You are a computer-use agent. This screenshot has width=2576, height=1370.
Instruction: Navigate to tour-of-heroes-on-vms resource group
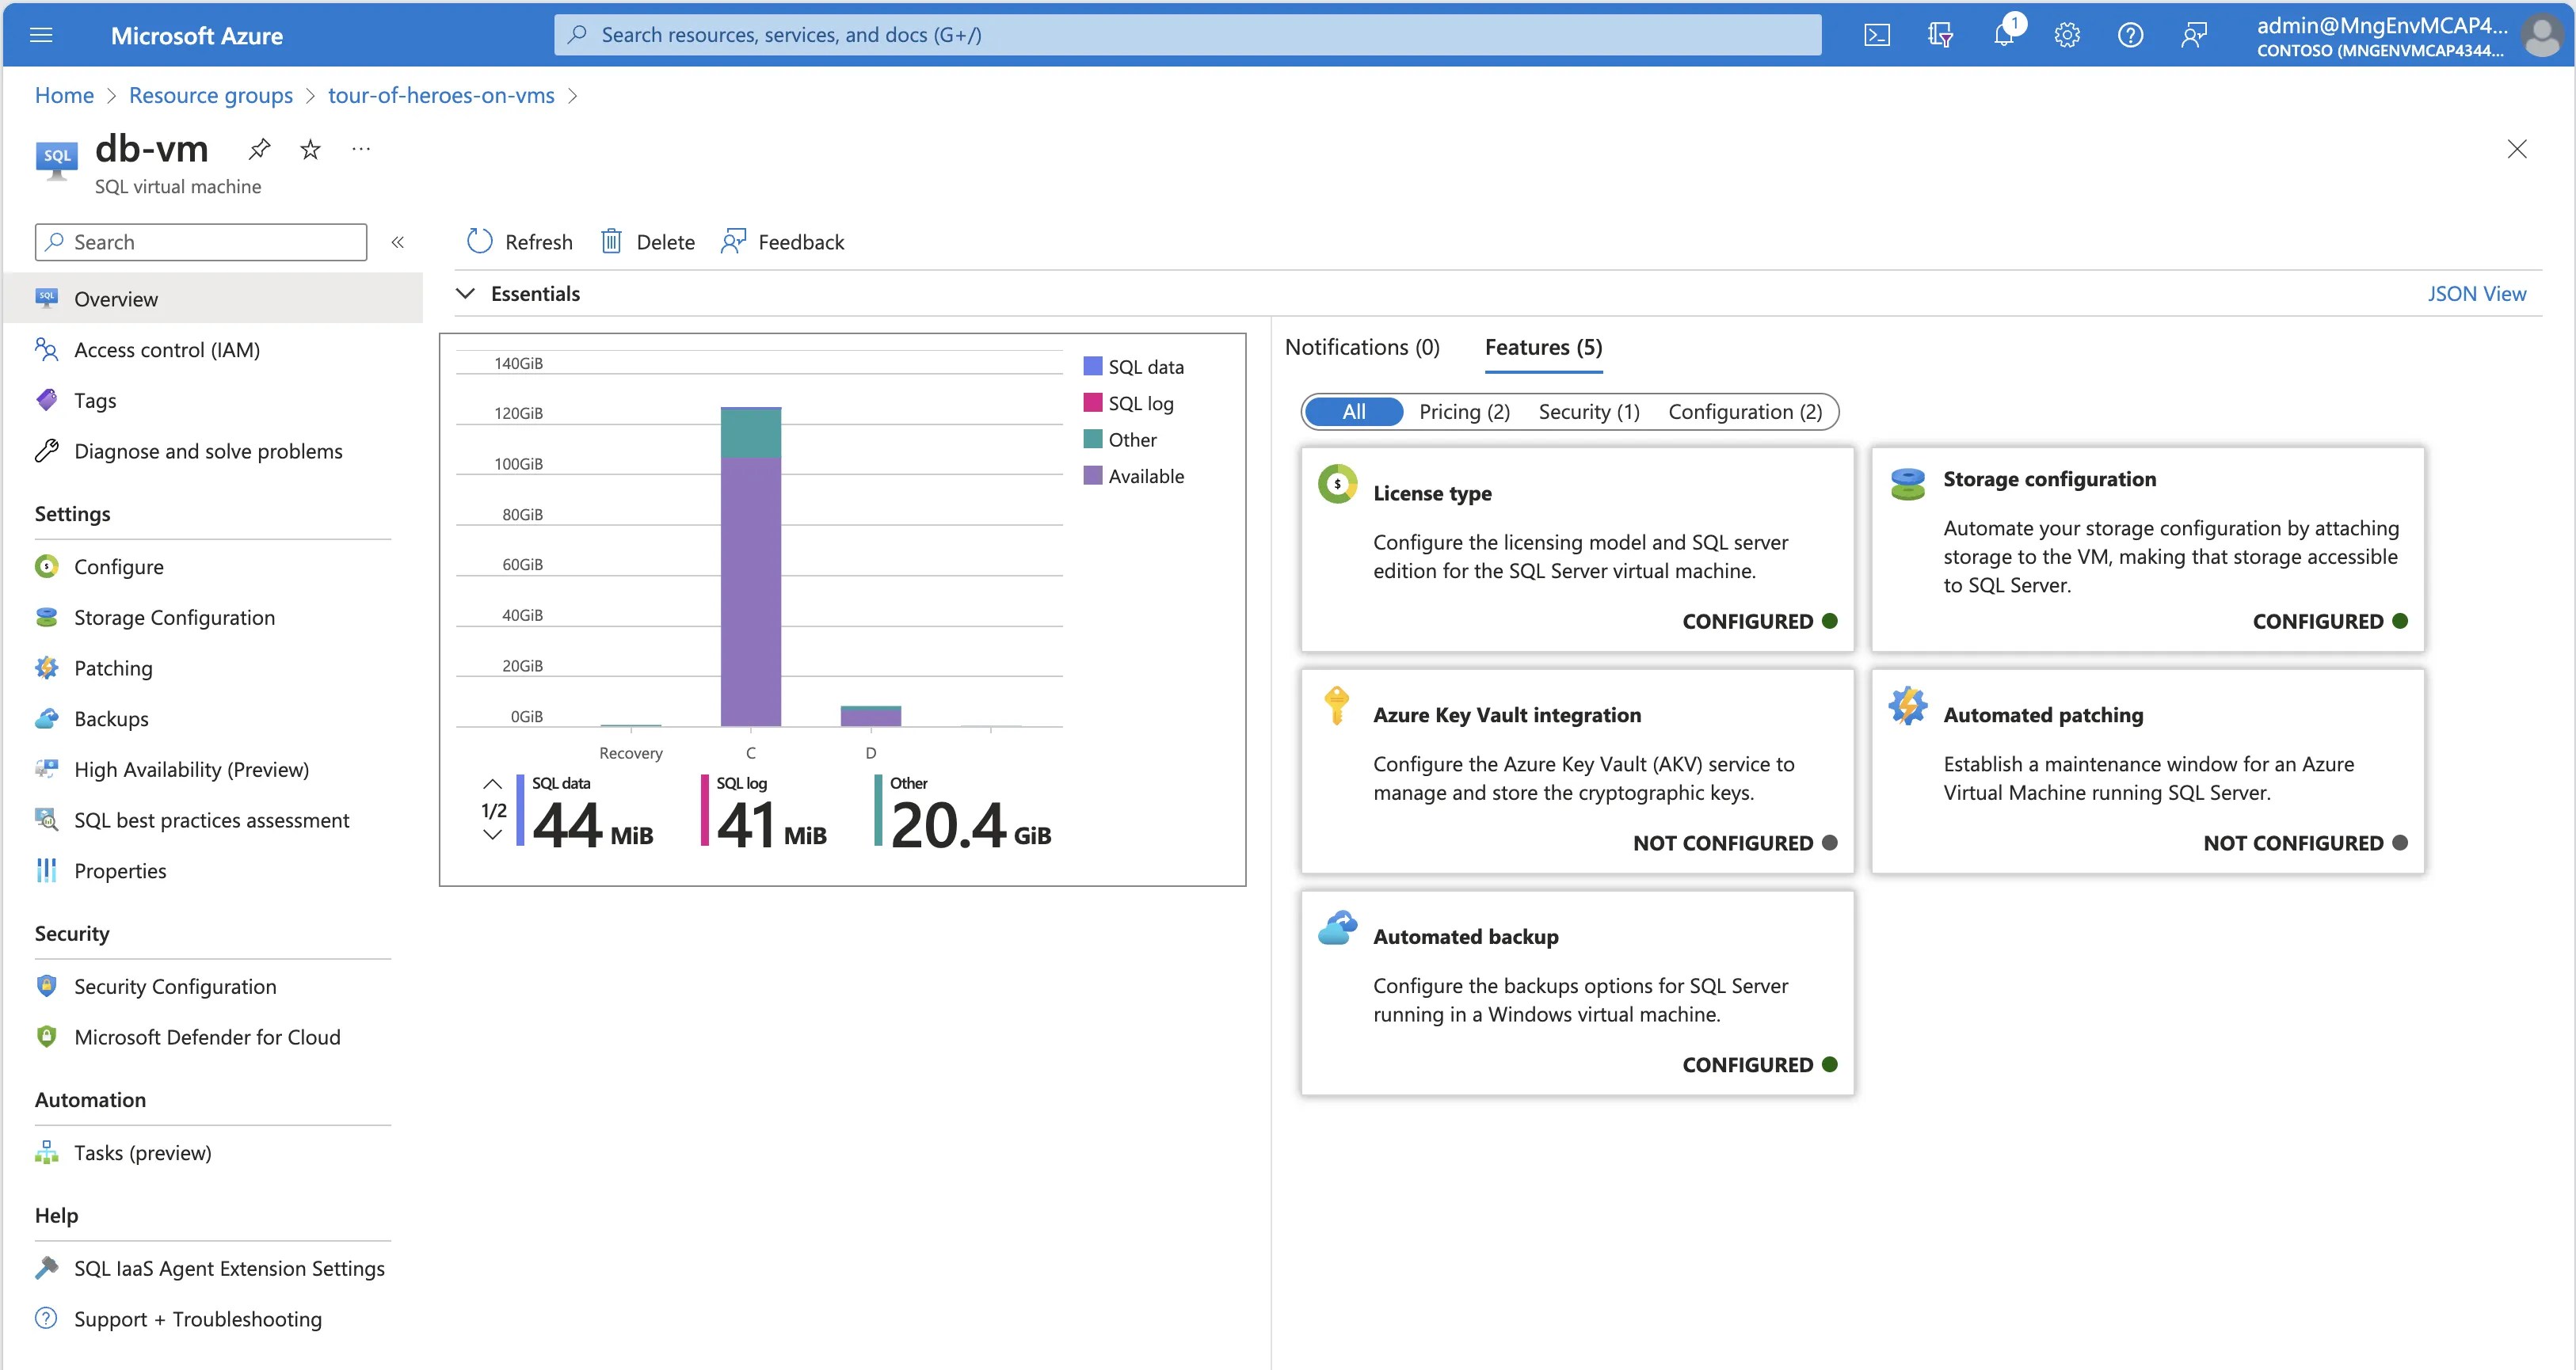pos(441,95)
